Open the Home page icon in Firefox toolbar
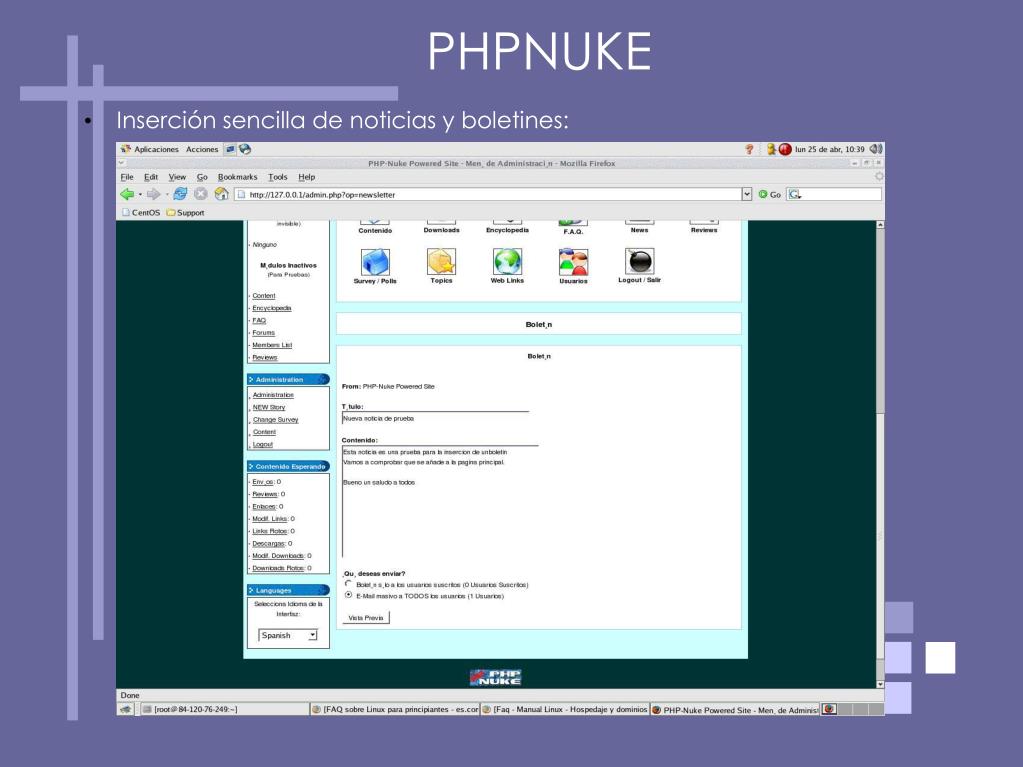This screenshot has width=1023, height=767. pos(221,194)
